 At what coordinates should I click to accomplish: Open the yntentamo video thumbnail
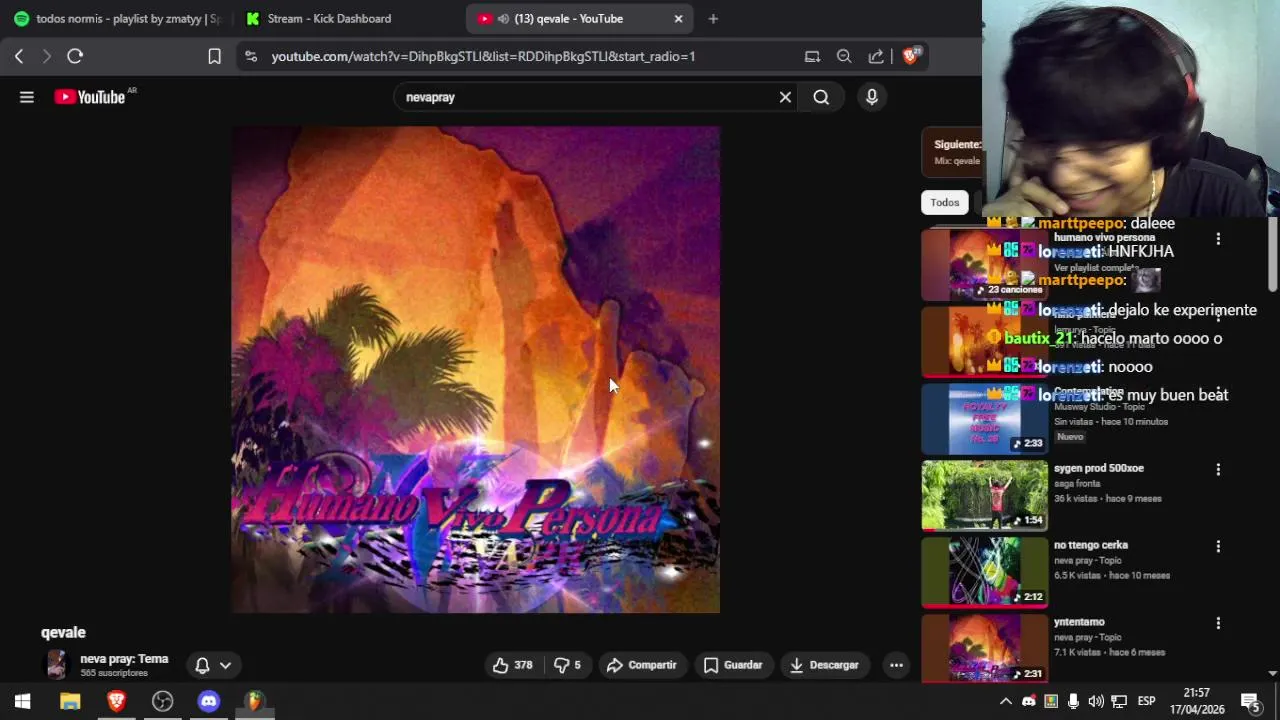pos(985,648)
